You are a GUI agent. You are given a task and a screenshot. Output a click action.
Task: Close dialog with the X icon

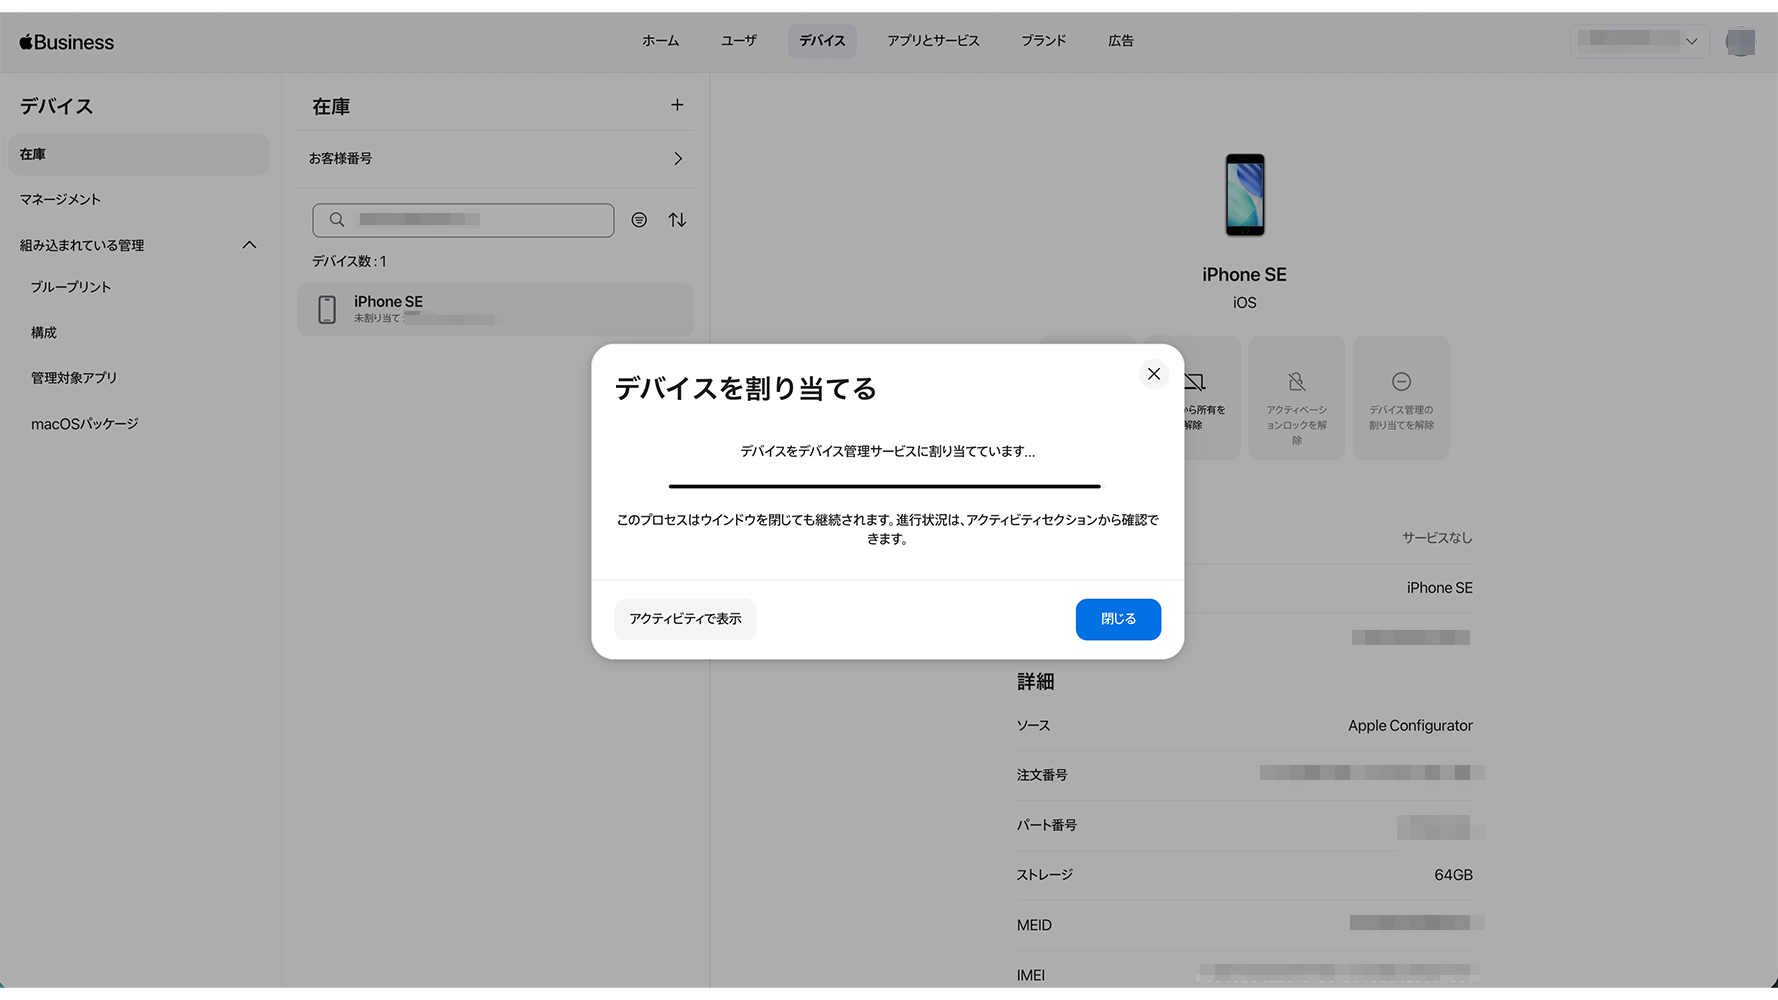click(x=1153, y=374)
